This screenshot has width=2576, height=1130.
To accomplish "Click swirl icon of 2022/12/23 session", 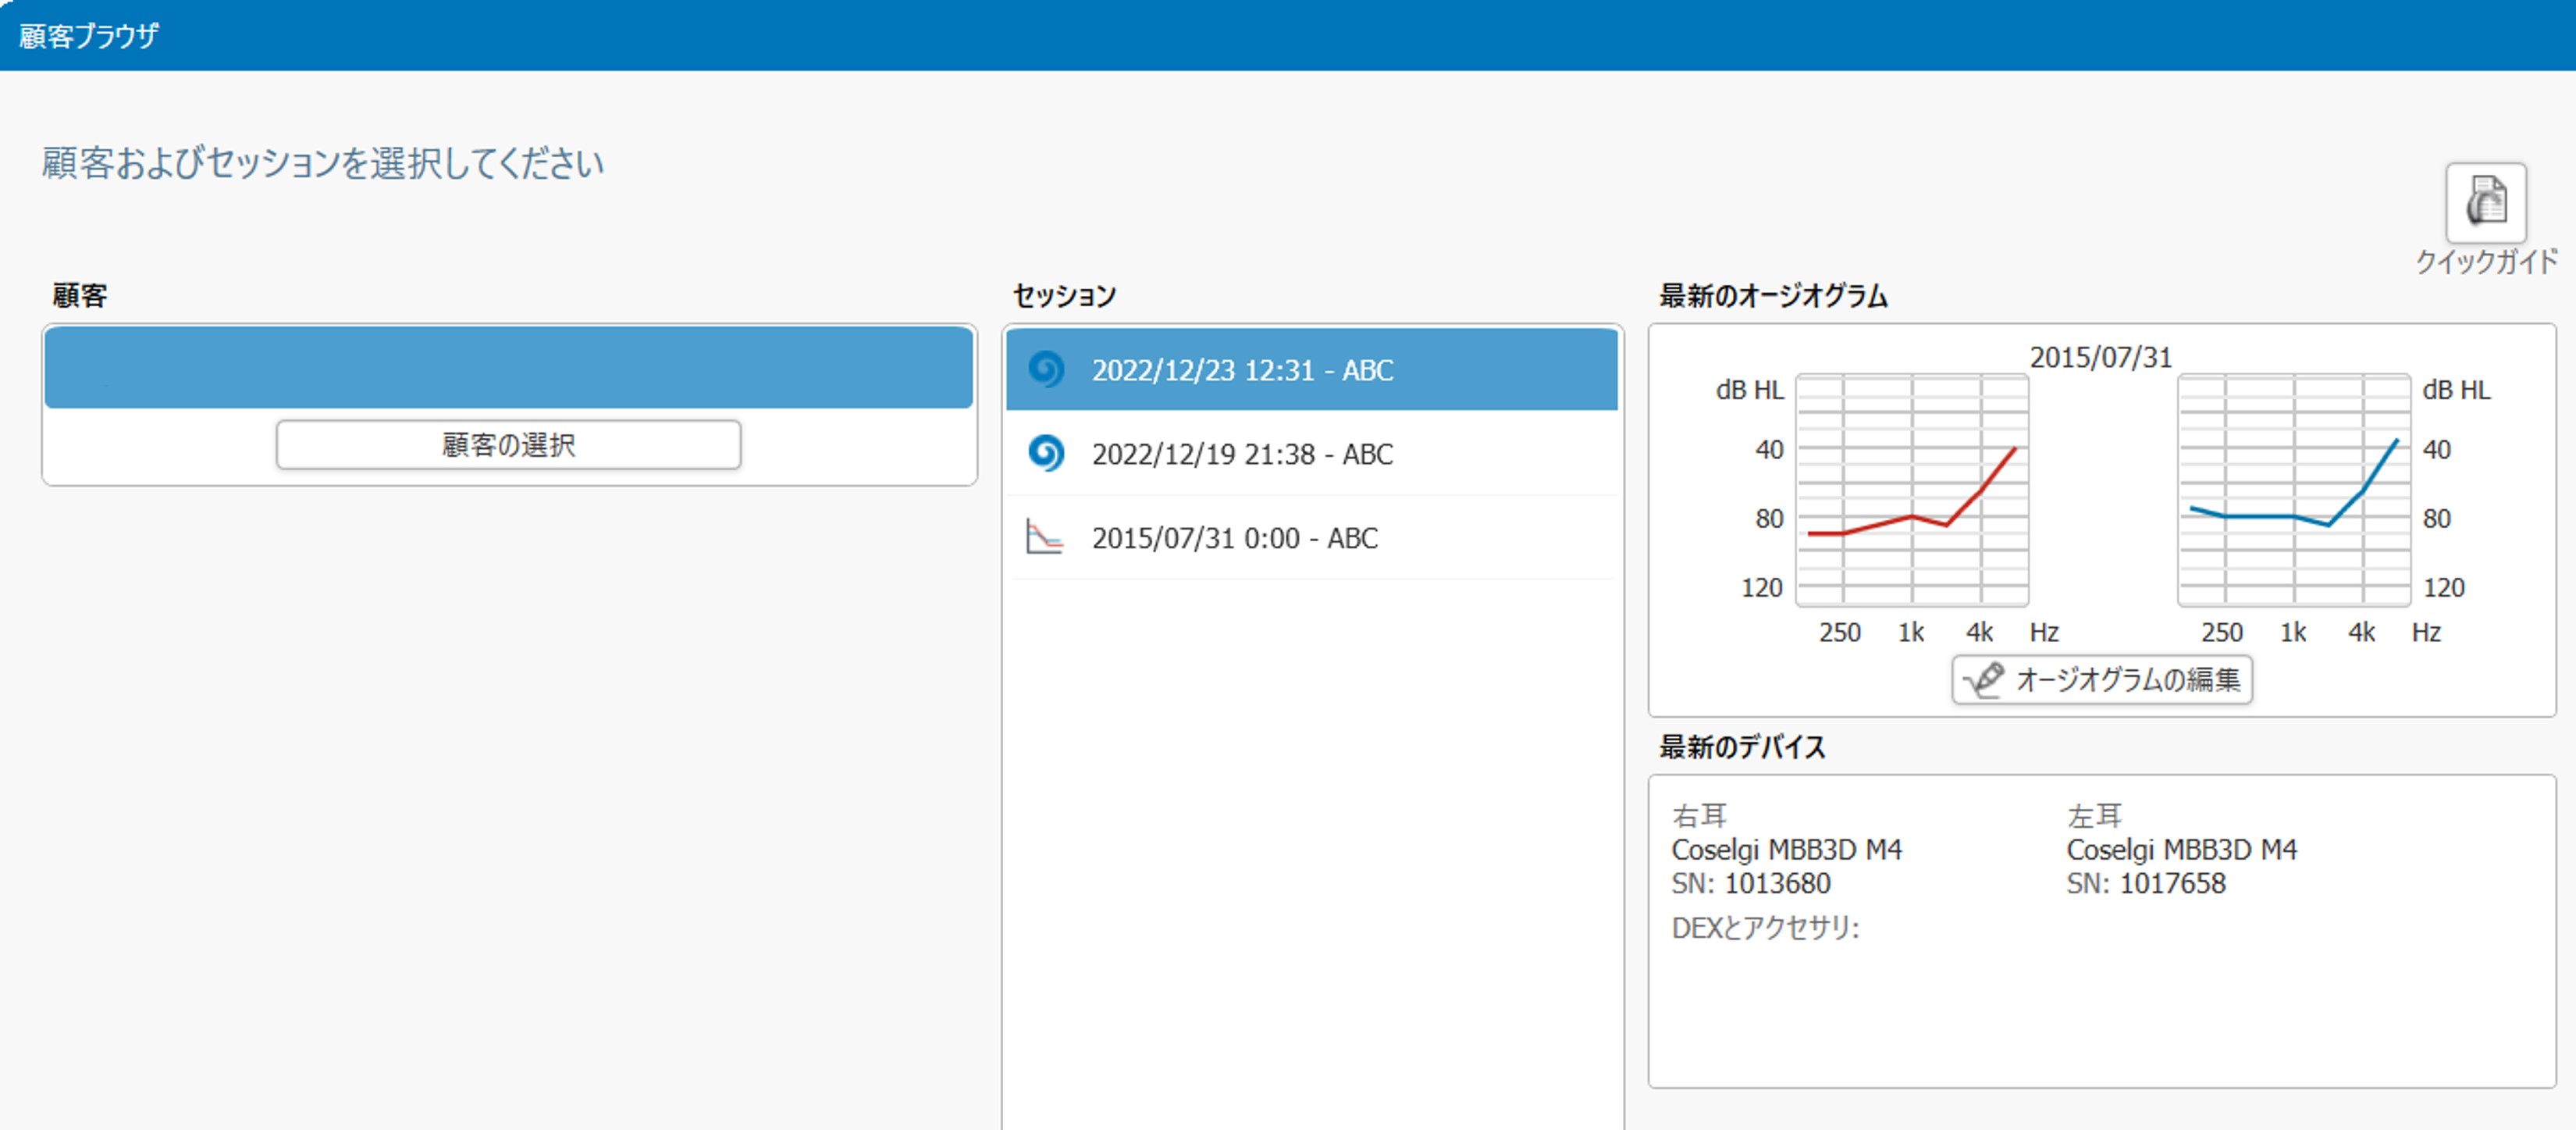I will [x=1046, y=370].
